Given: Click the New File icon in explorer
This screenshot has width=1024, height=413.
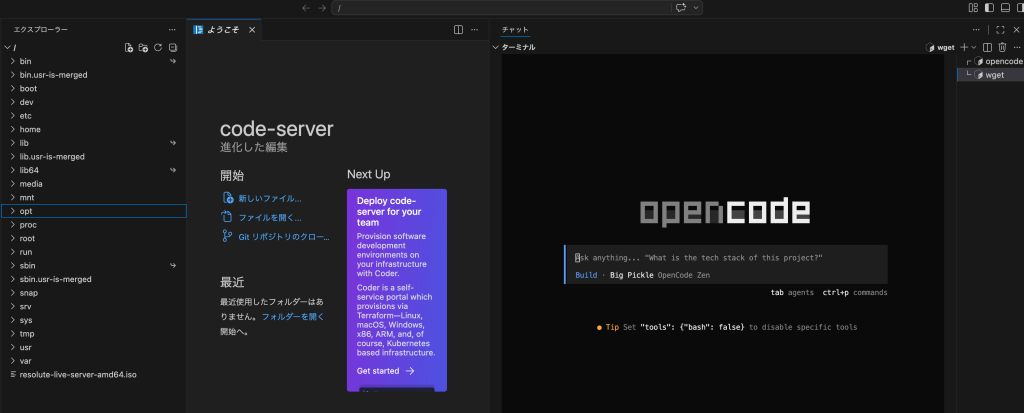Looking at the screenshot, I should [128, 48].
